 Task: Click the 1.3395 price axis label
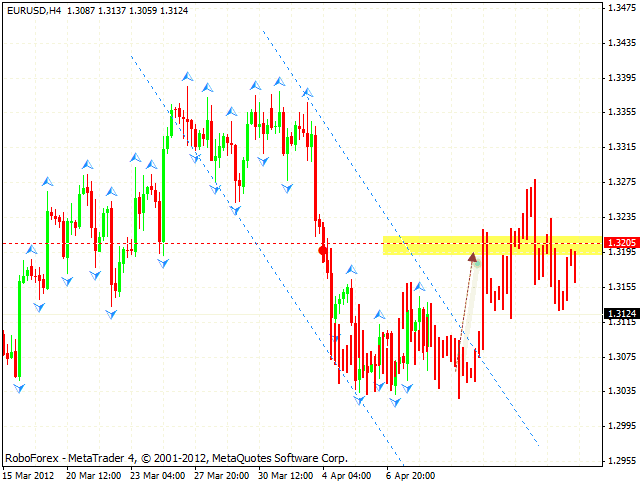[622, 78]
